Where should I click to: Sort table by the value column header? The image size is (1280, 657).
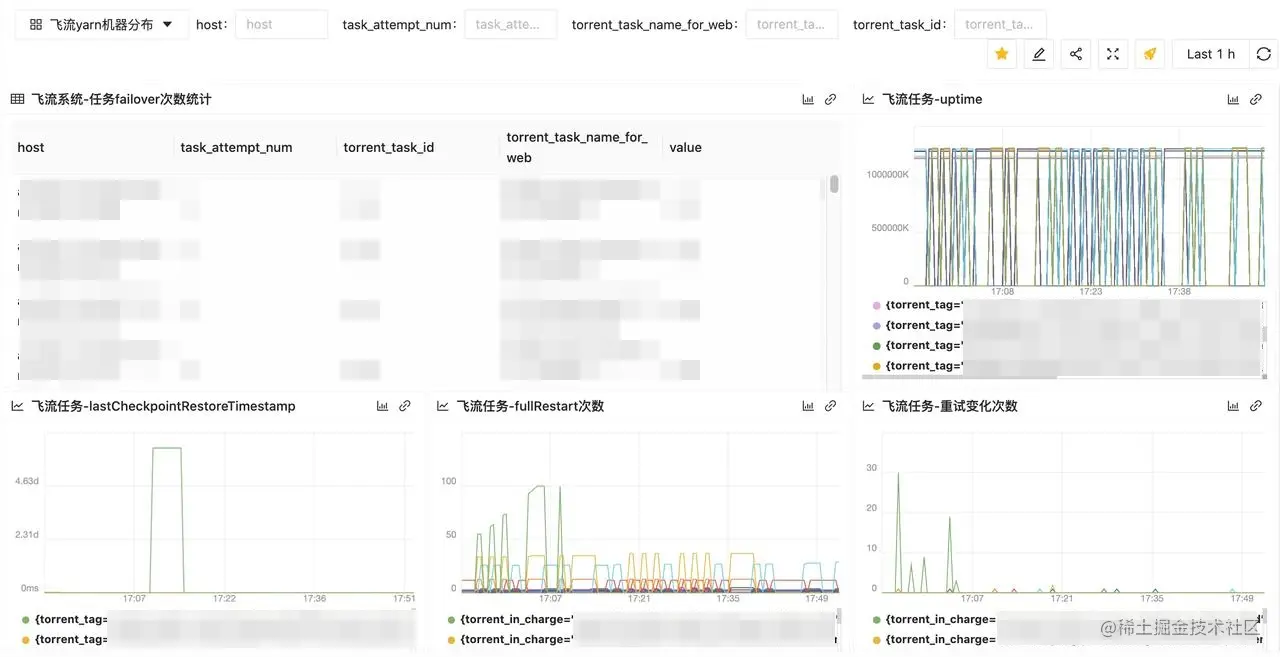[x=685, y=147]
